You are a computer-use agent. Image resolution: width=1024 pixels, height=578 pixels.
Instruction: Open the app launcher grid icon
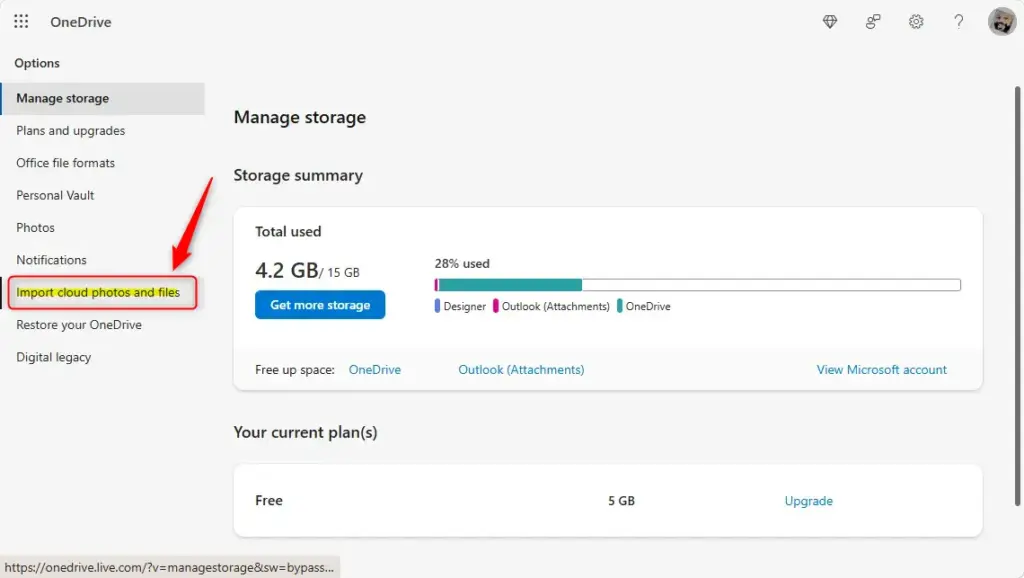tap(21, 22)
